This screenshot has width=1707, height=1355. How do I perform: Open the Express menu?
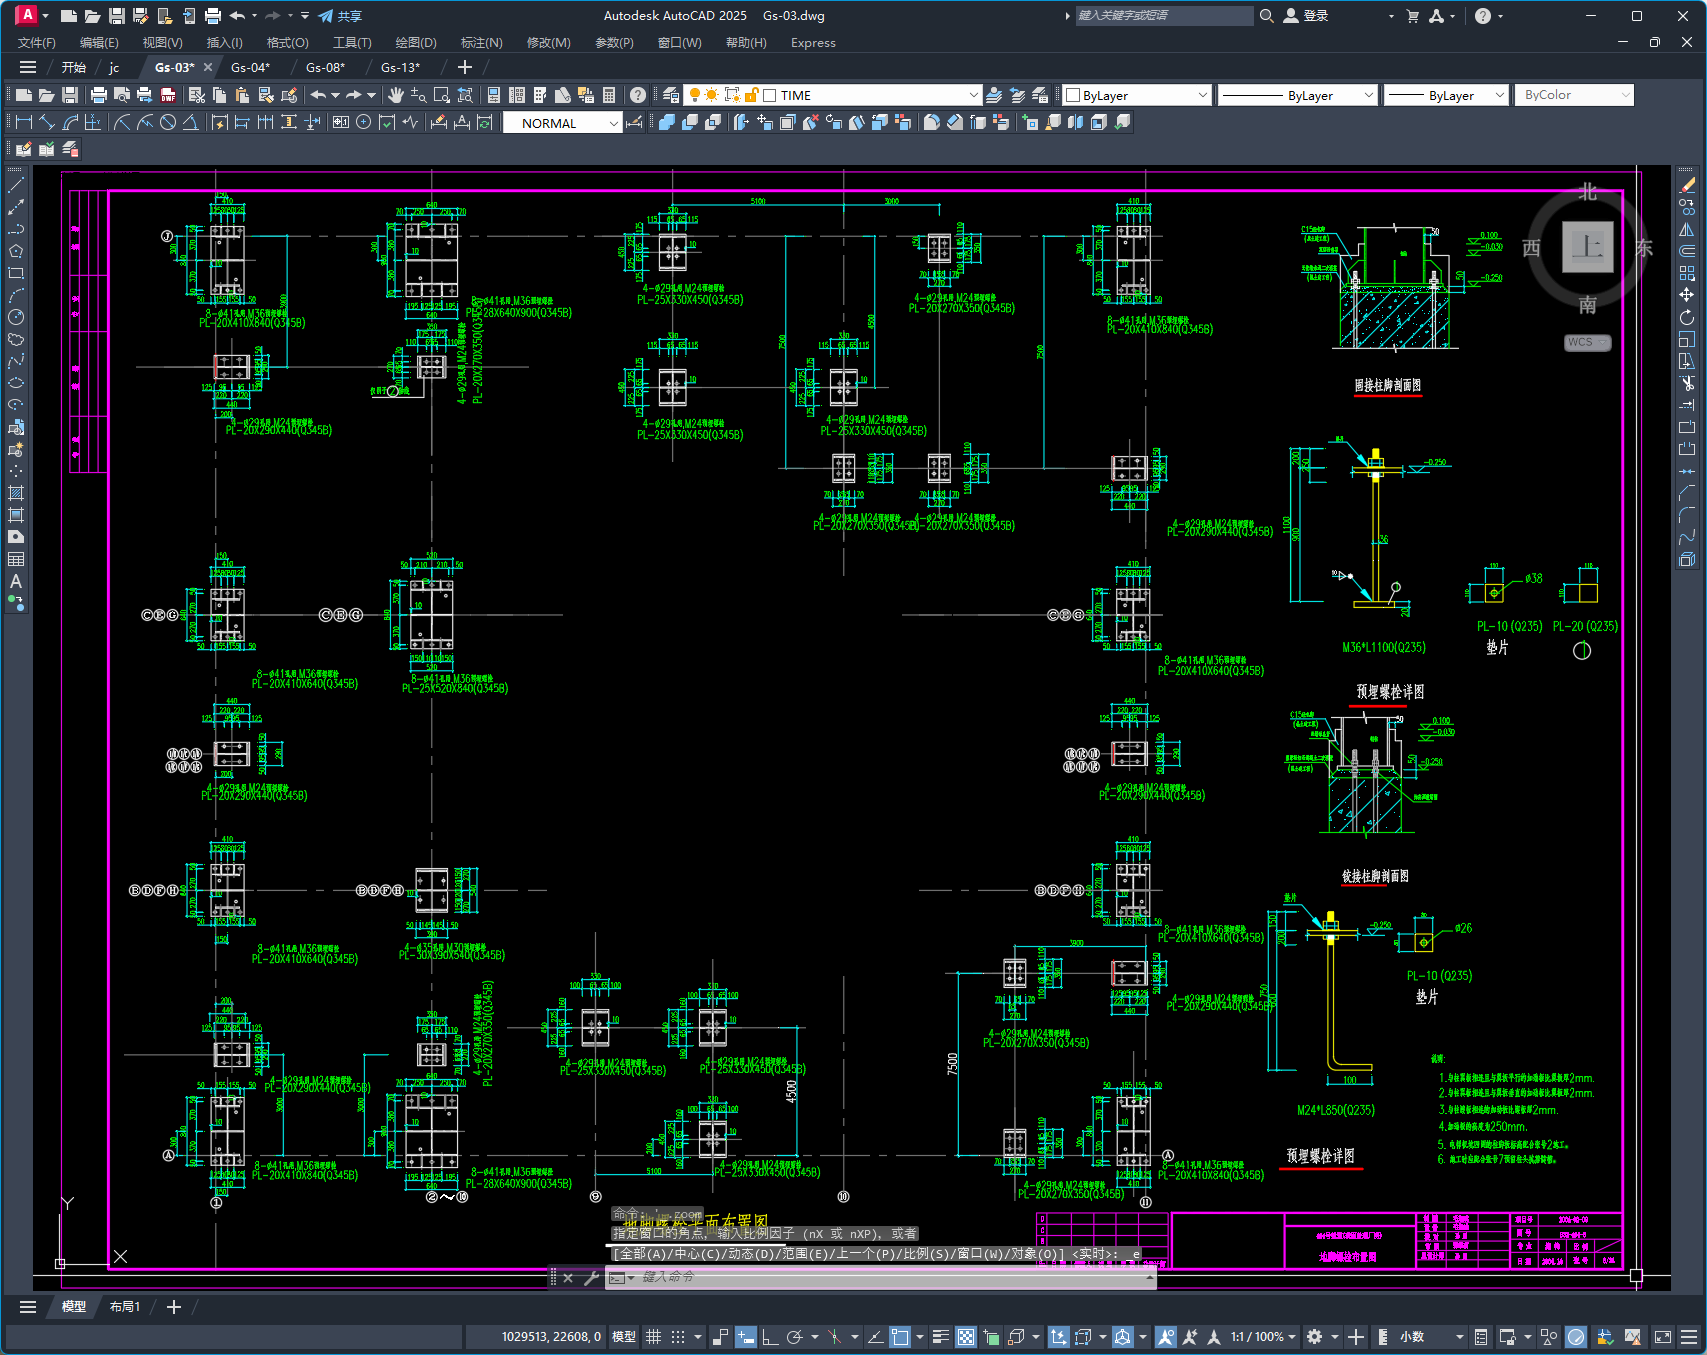tap(813, 43)
